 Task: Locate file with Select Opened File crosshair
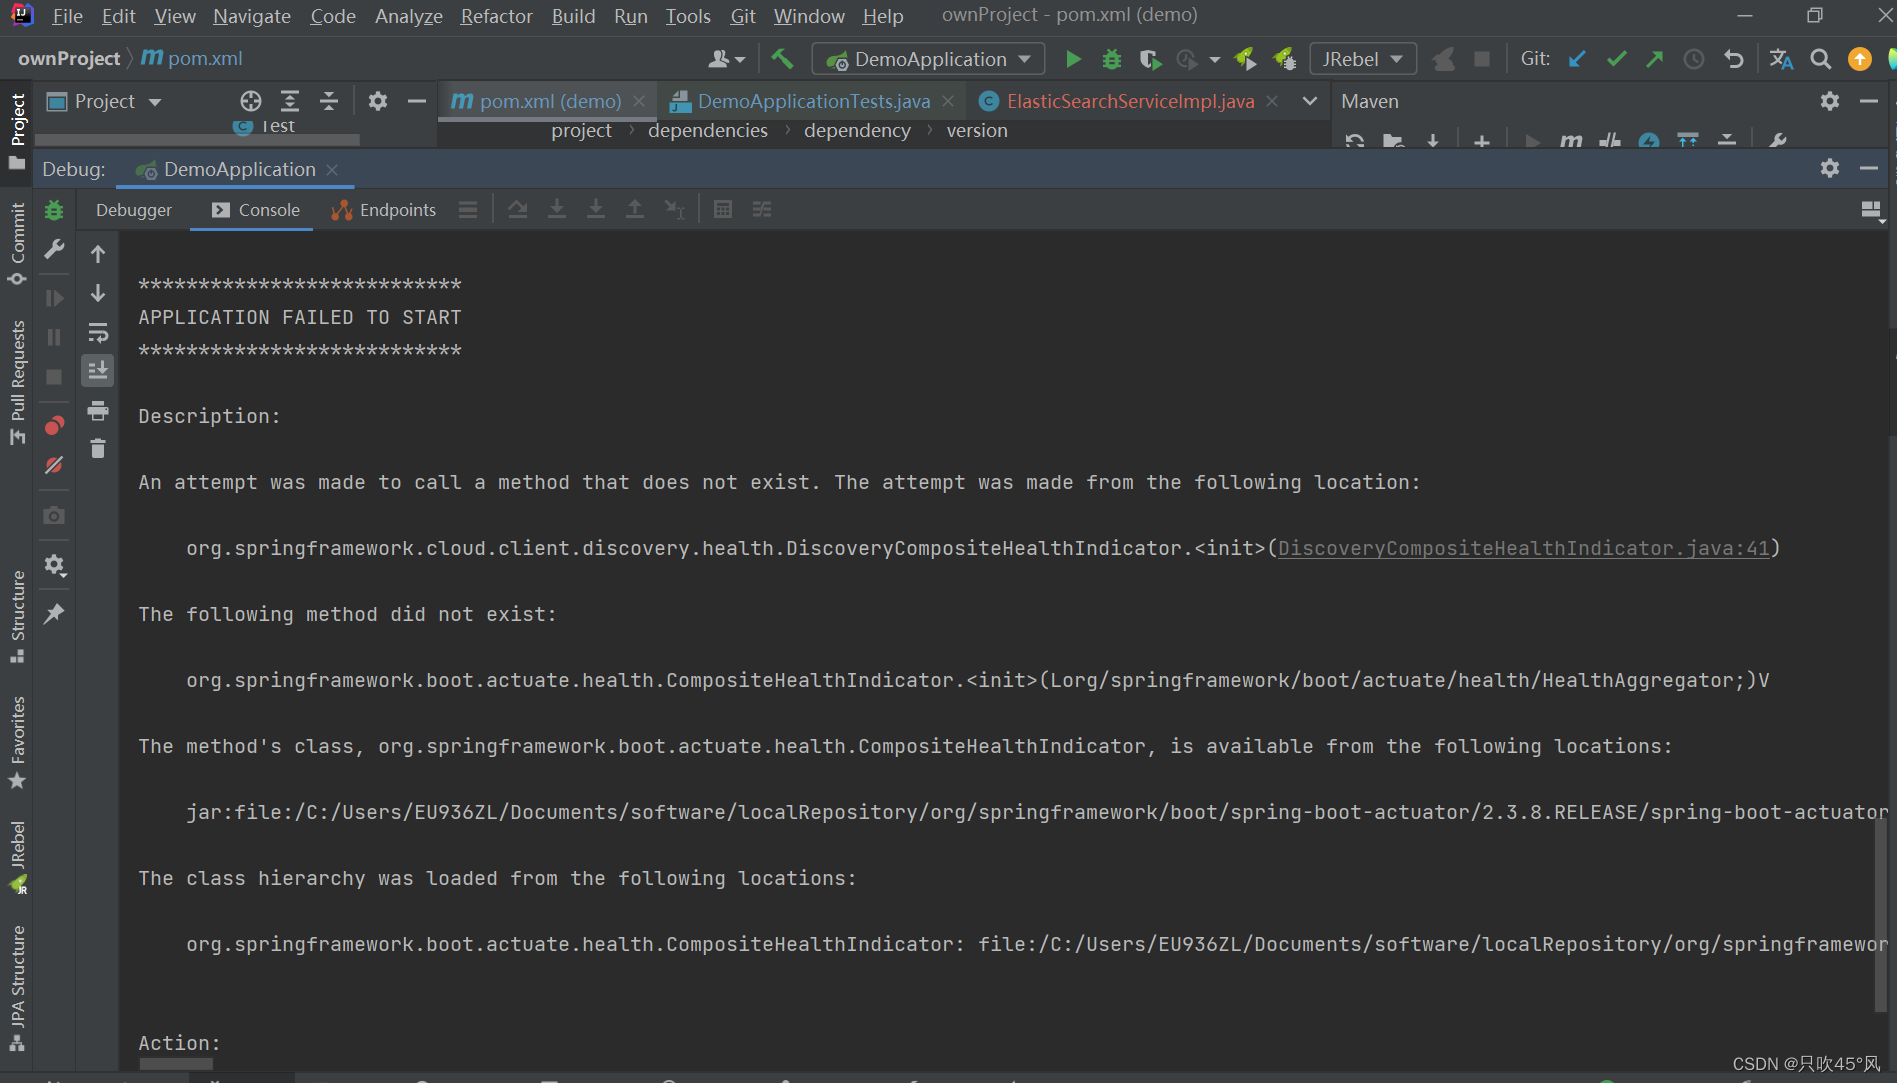[x=251, y=101]
